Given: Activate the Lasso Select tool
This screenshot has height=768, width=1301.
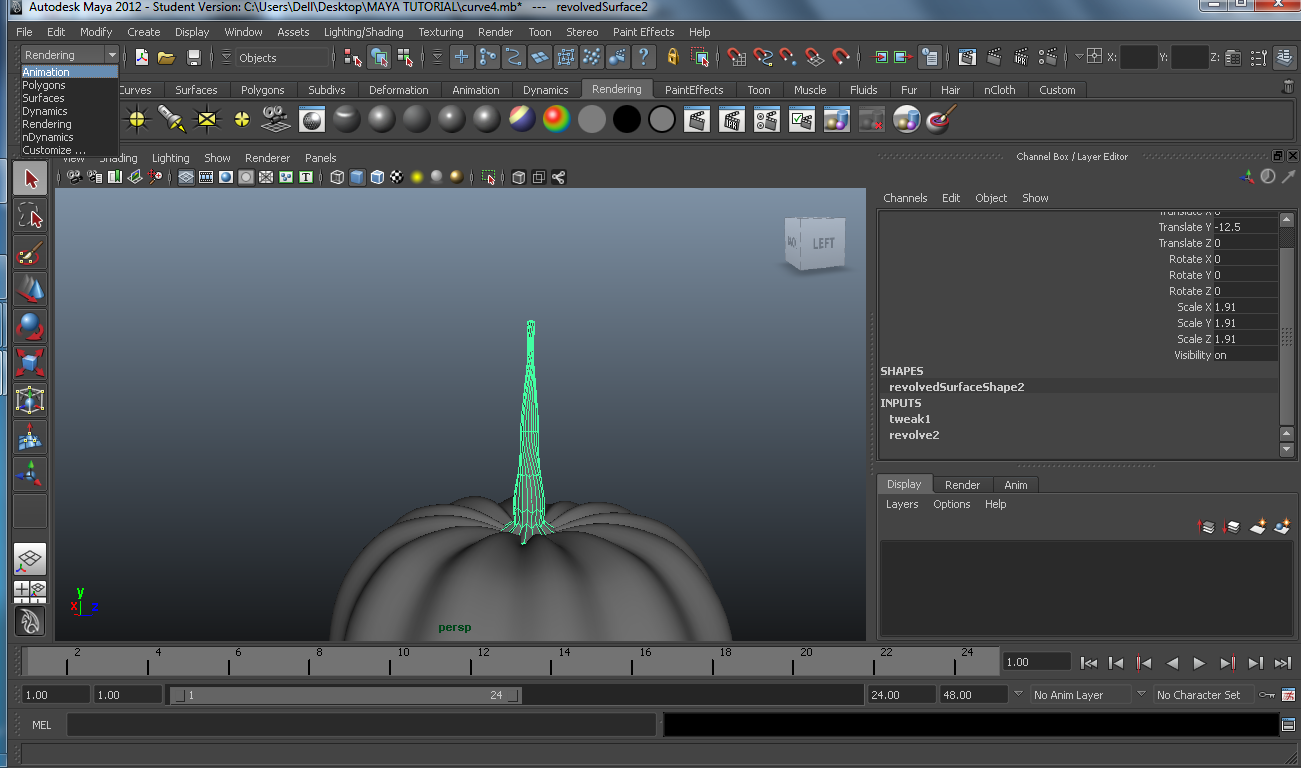Looking at the screenshot, I should pos(30,216).
